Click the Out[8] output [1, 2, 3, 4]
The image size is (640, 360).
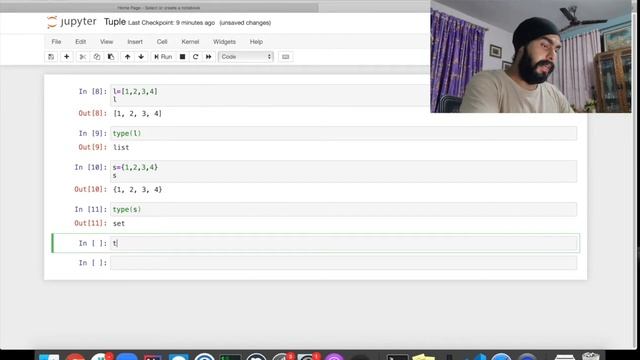point(138,113)
